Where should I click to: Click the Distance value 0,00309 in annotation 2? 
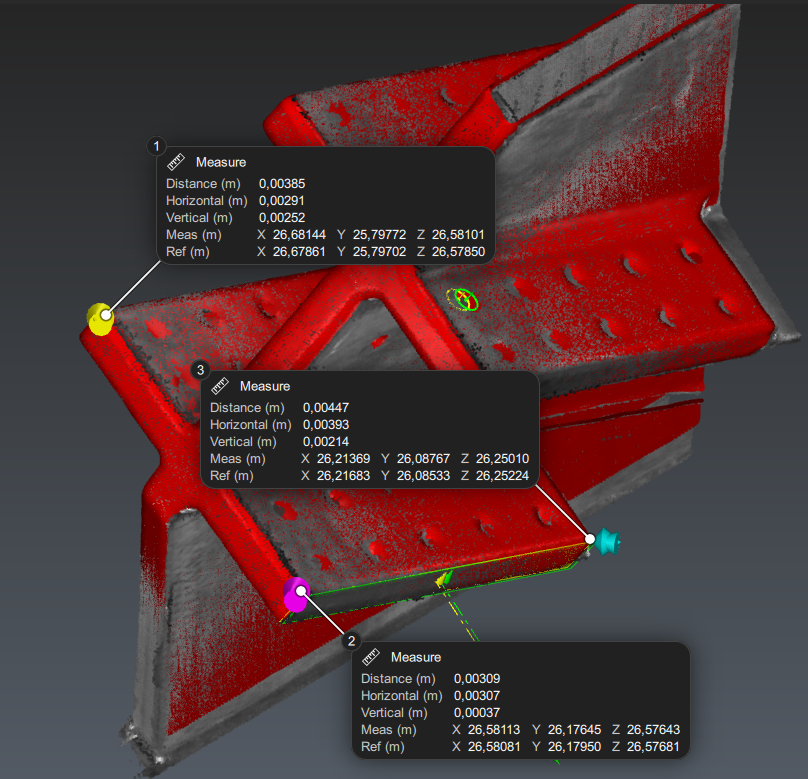click(477, 678)
